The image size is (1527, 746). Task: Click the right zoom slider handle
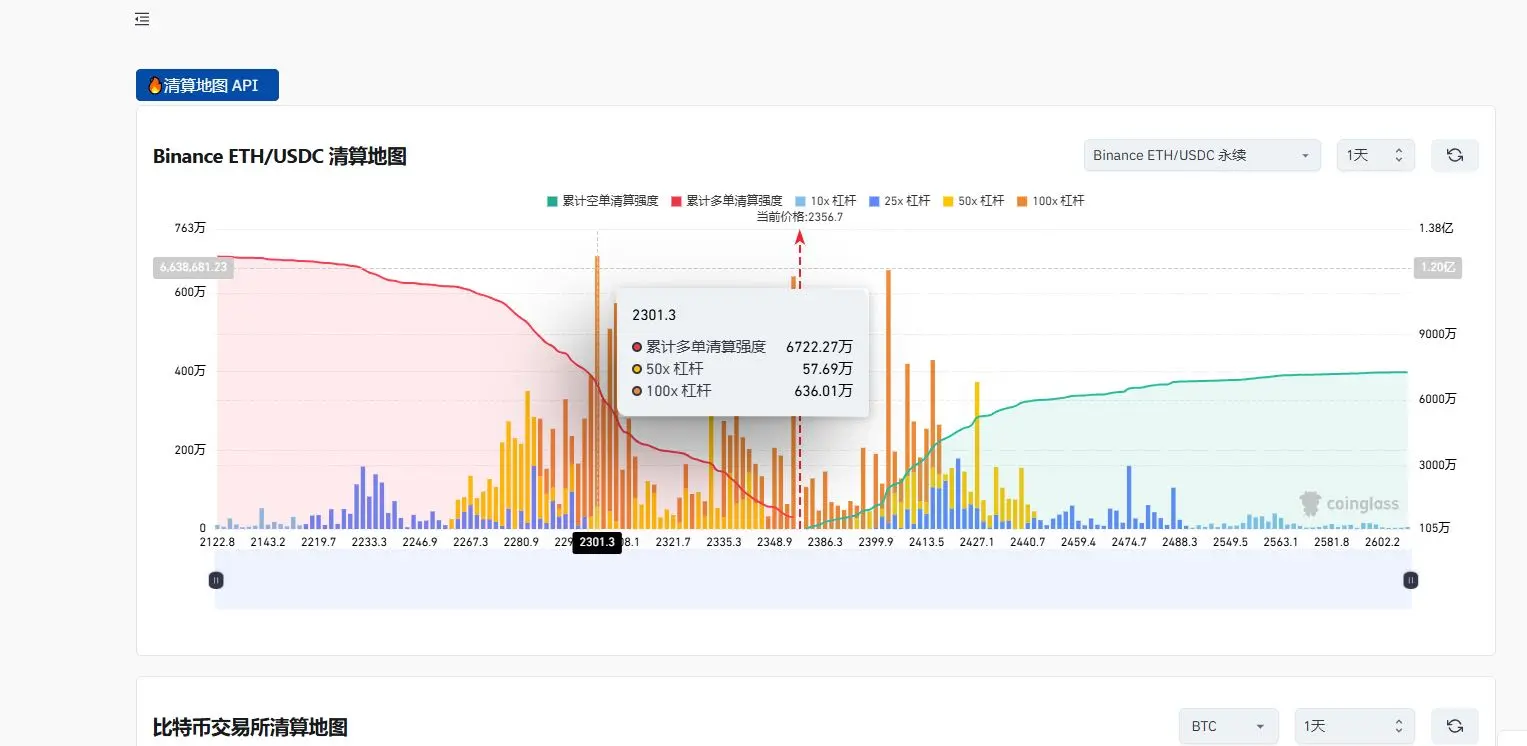click(1411, 580)
